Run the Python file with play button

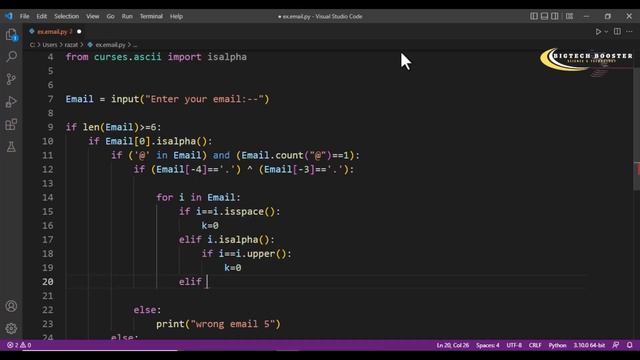coord(598,31)
